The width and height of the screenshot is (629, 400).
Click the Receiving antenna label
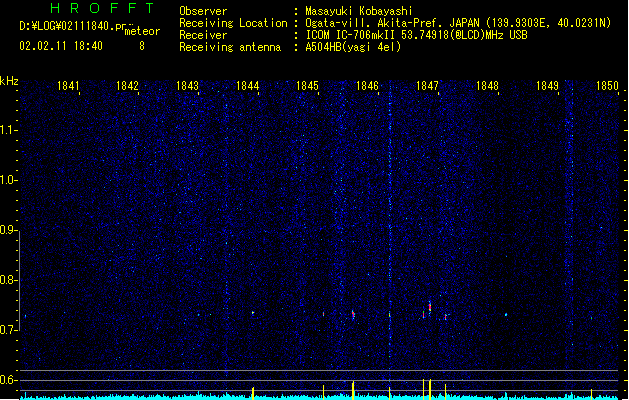(x=230, y=47)
